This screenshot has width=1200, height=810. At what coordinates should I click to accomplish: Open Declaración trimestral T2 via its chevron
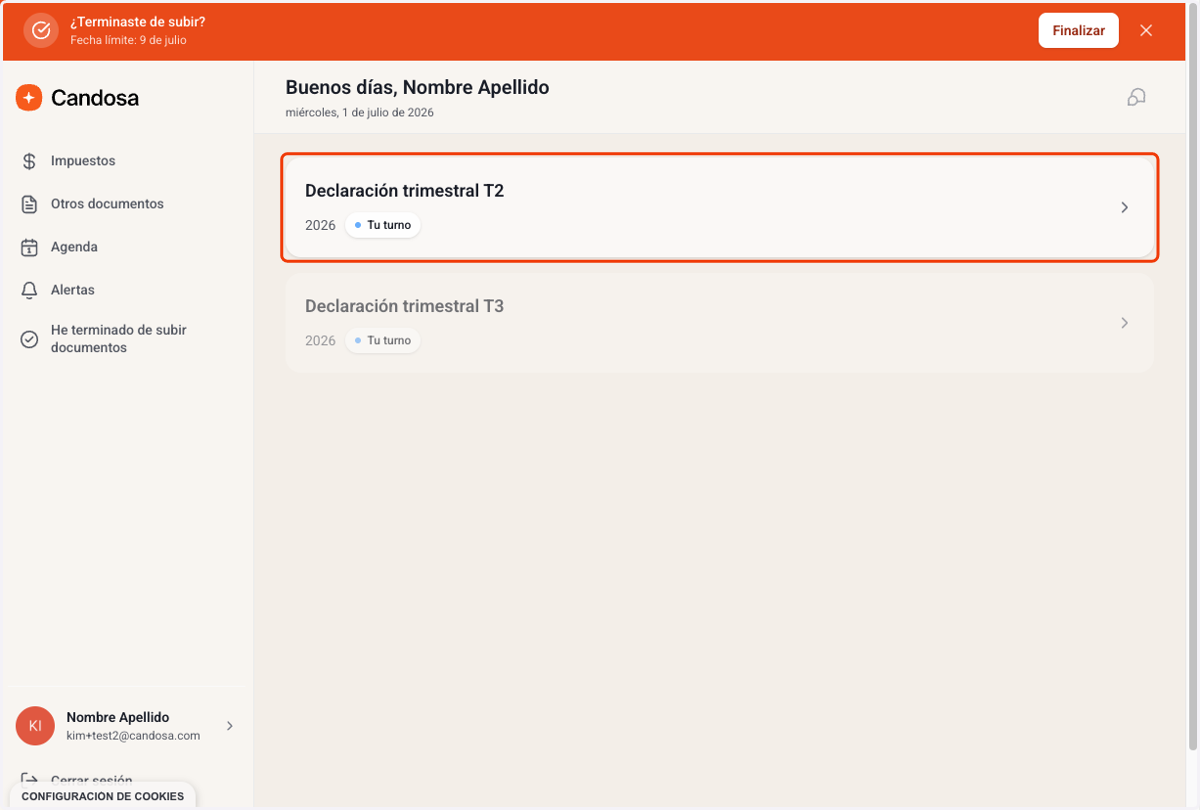point(1124,208)
